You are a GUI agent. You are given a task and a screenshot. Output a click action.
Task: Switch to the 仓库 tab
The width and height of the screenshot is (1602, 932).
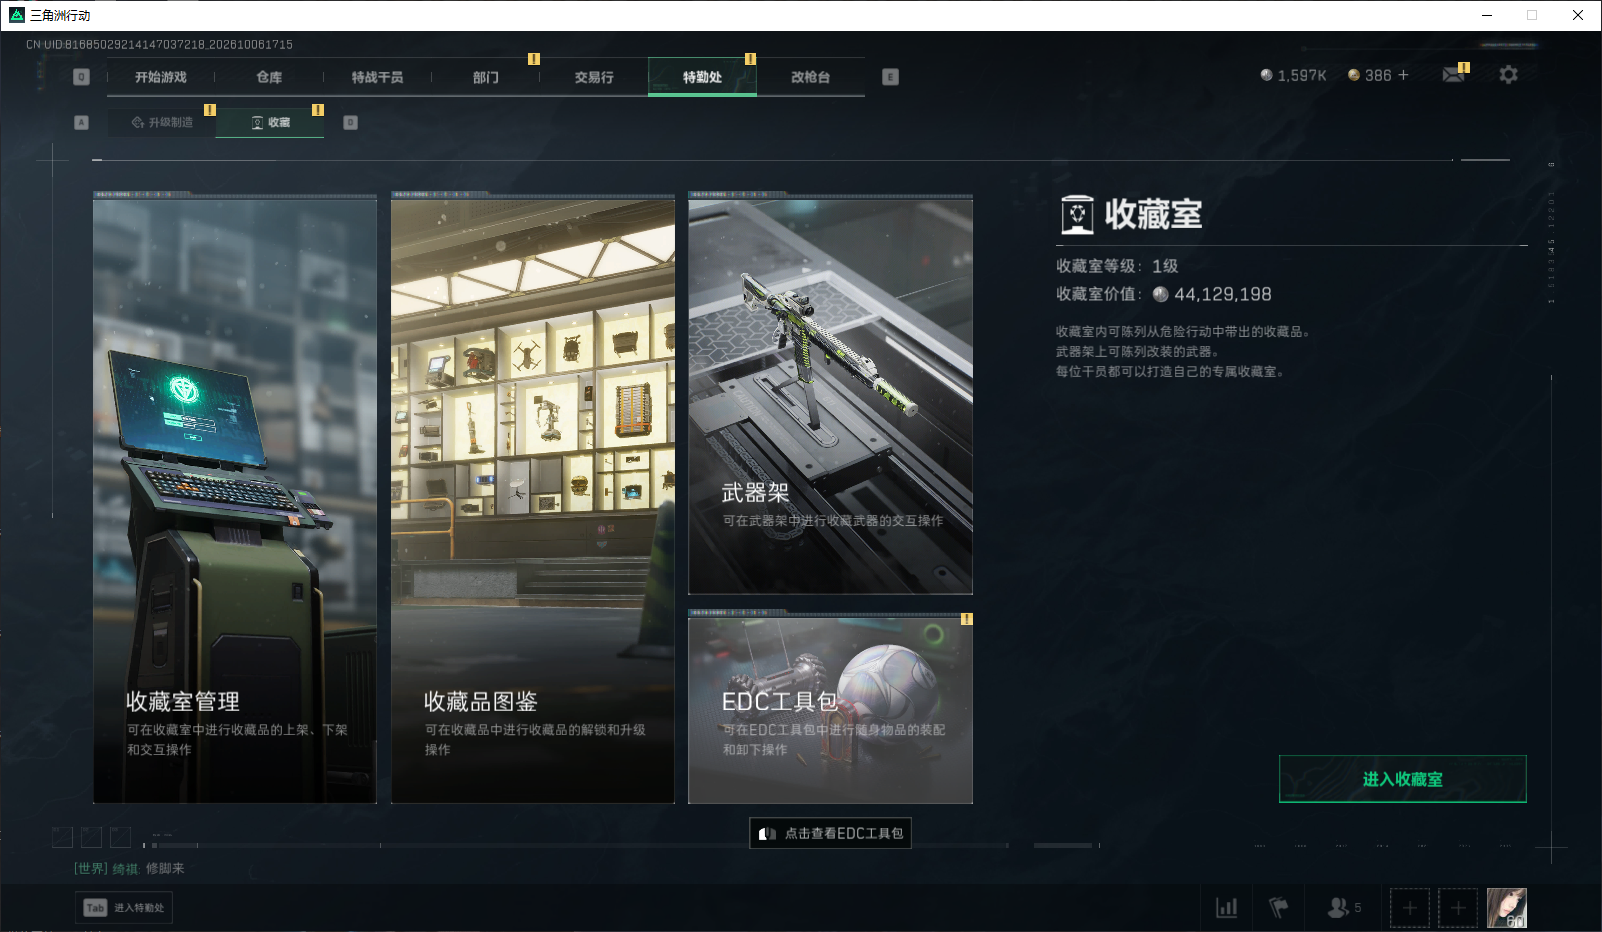tap(269, 77)
